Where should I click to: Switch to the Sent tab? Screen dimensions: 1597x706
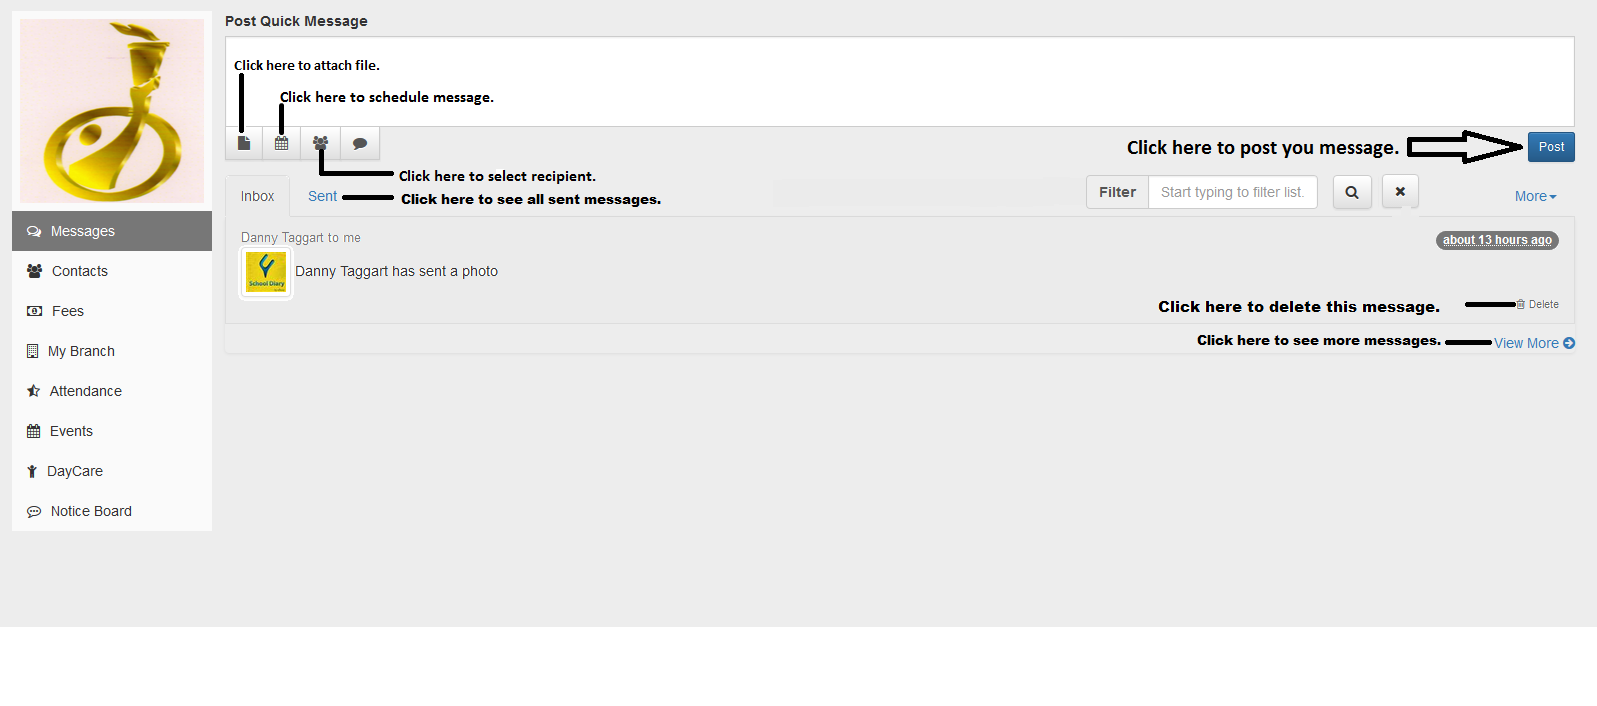[x=322, y=196]
